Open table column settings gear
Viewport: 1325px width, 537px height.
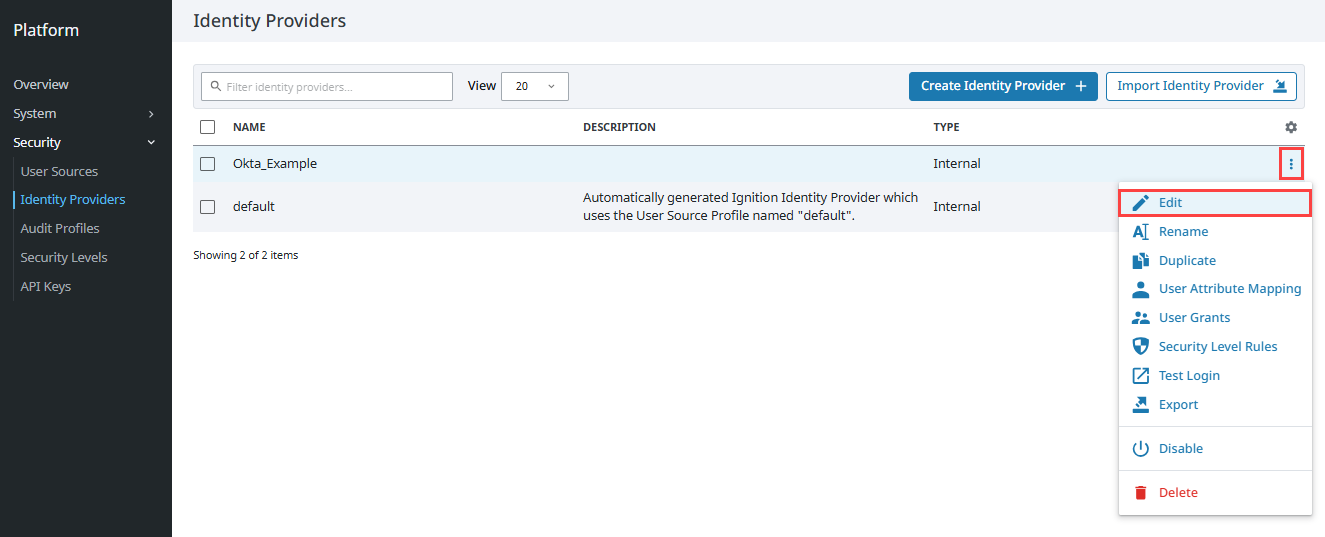1291,127
